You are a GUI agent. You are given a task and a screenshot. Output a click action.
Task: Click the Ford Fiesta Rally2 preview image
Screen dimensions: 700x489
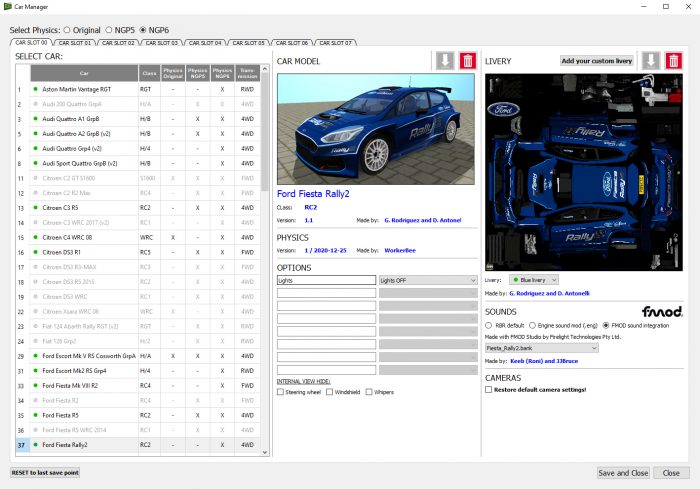pos(376,129)
